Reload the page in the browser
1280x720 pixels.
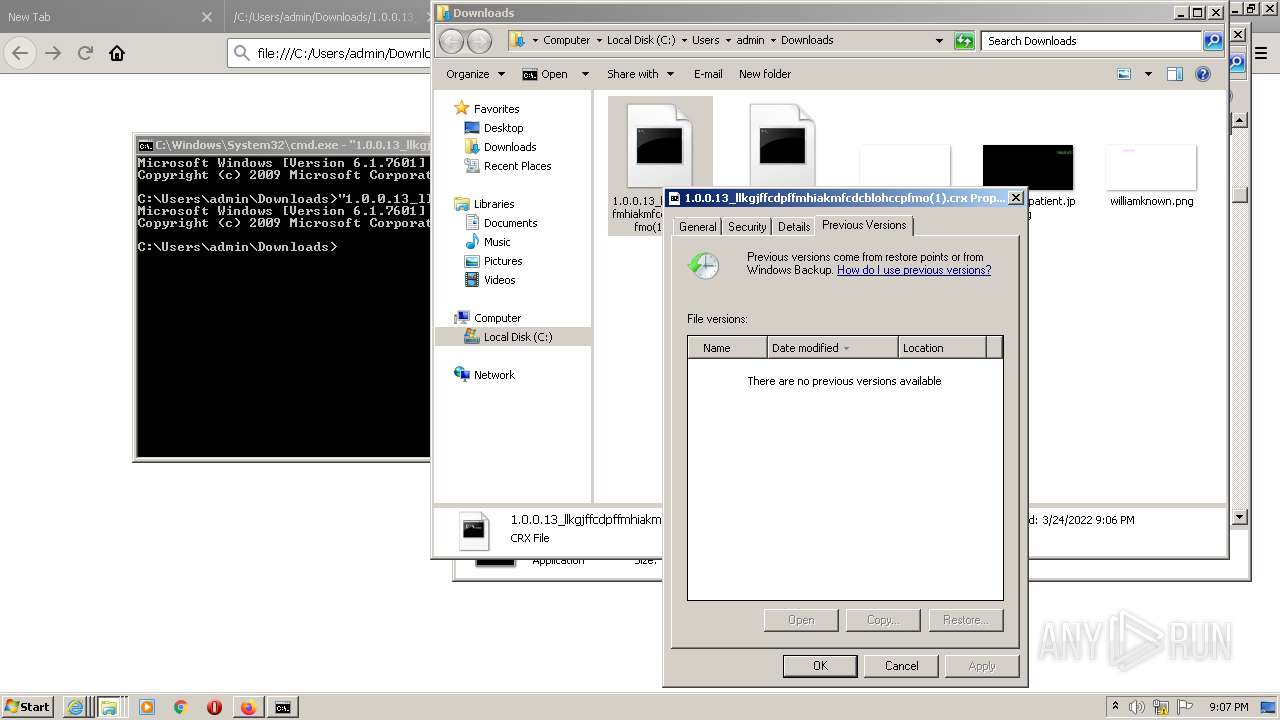click(x=85, y=53)
